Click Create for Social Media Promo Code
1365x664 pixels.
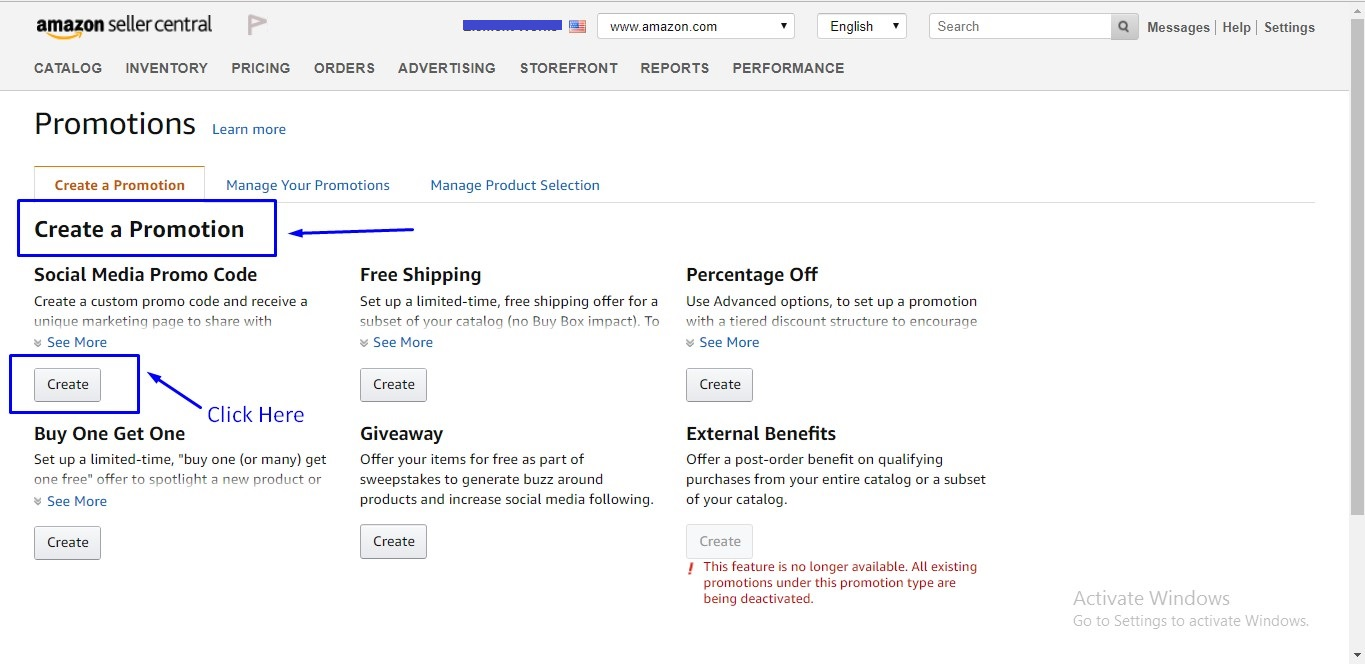point(68,384)
